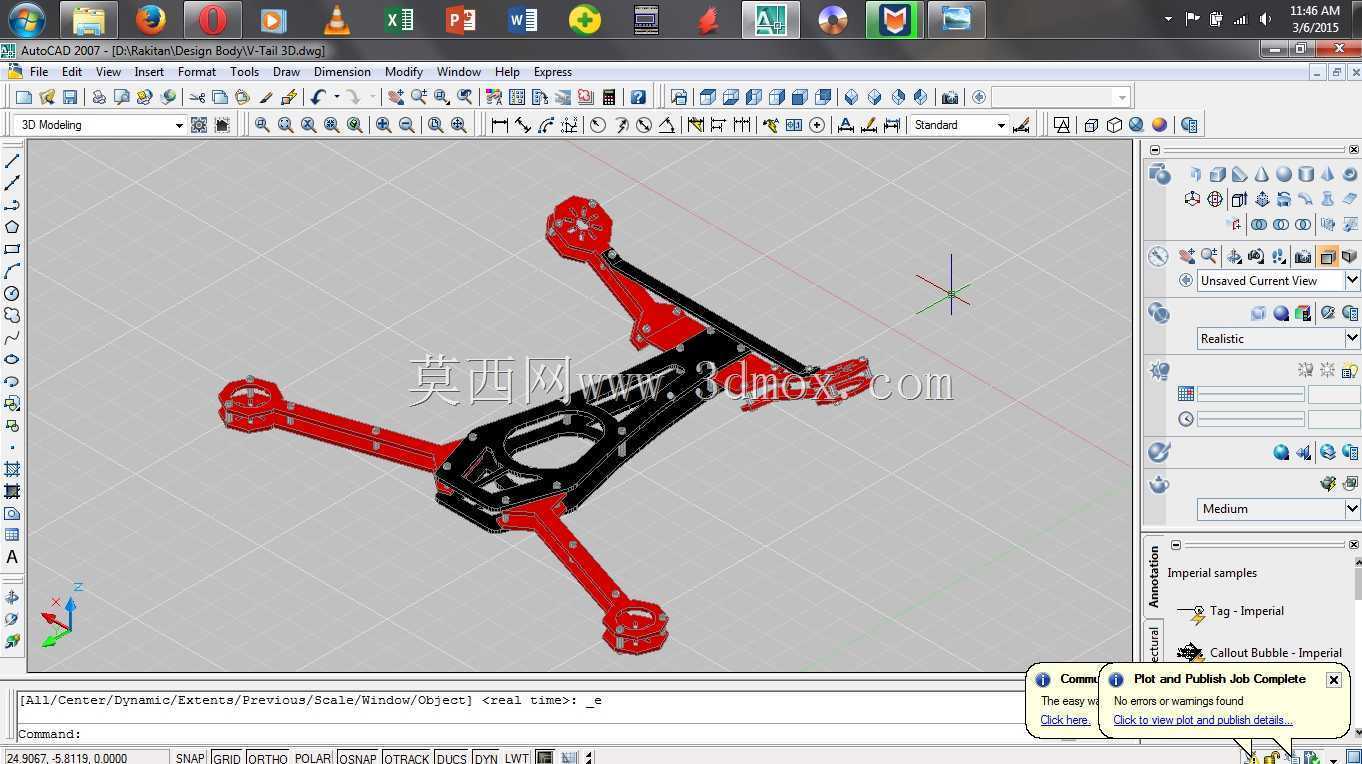This screenshot has width=1362, height=764.
Task: Open the 3D Modeling workspace dropdown
Action: pos(179,125)
